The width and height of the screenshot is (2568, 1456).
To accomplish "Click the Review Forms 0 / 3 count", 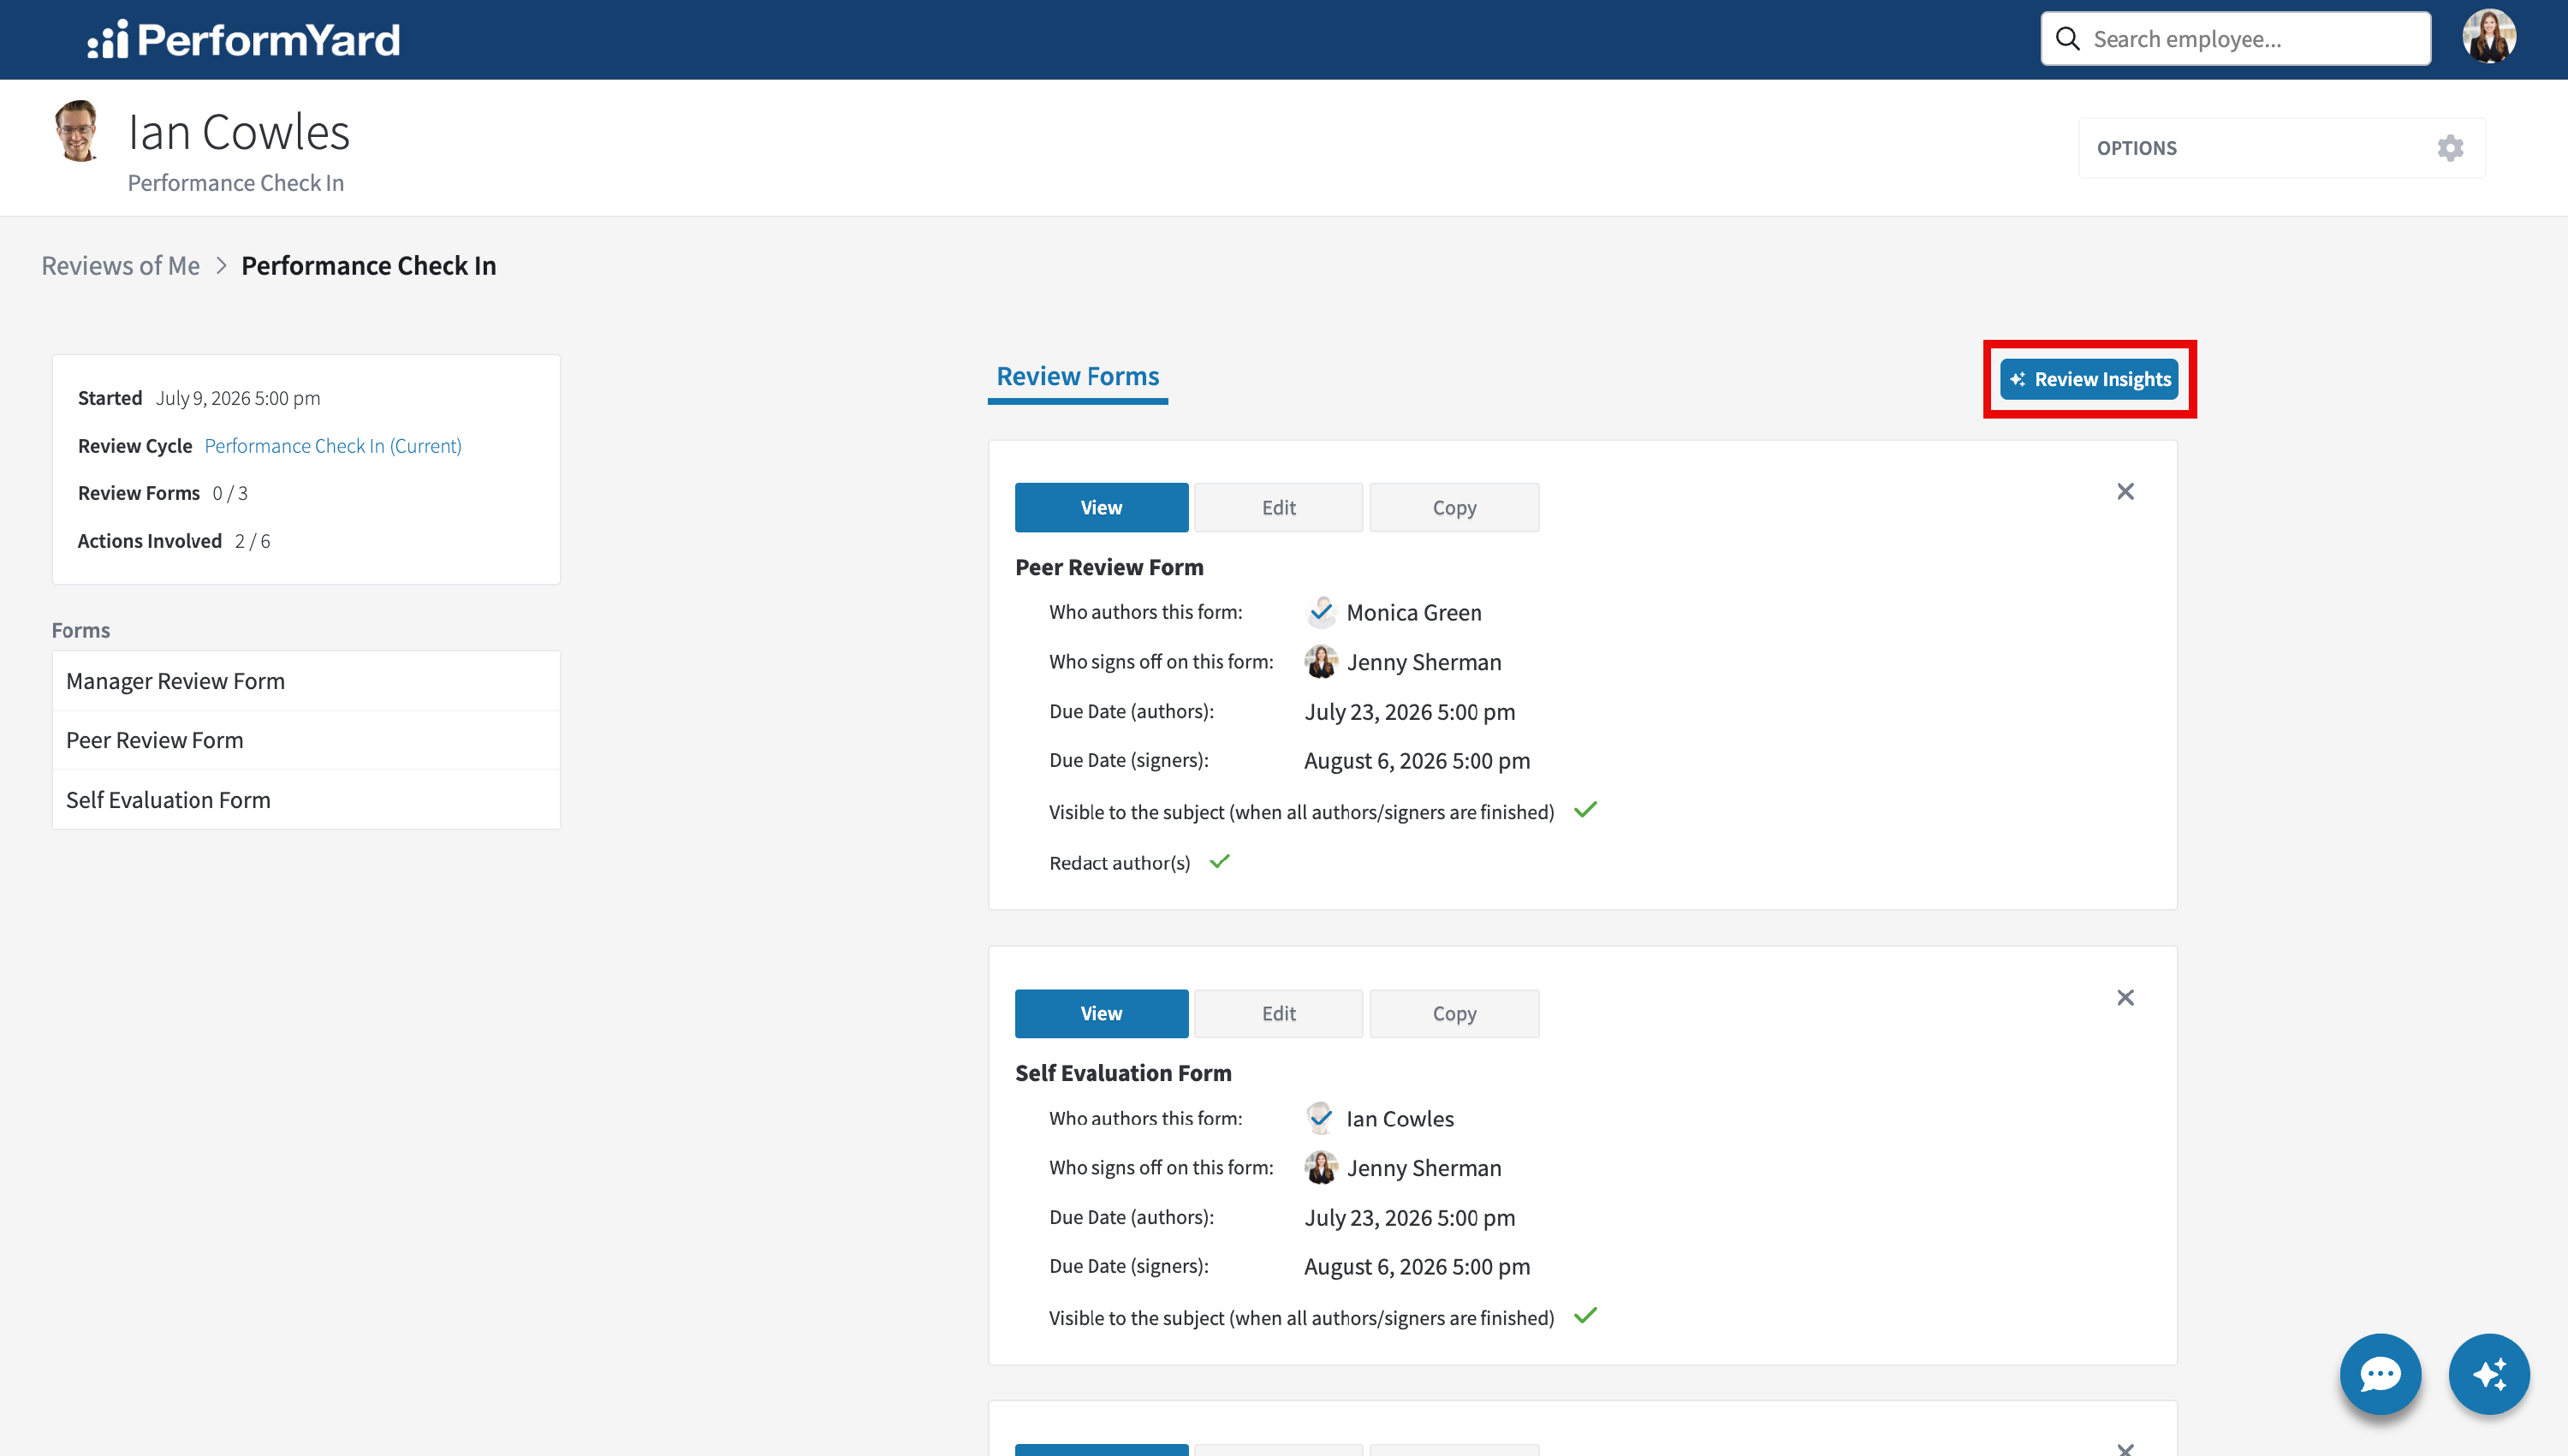I will pyautogui.click(x=230, y=493).
